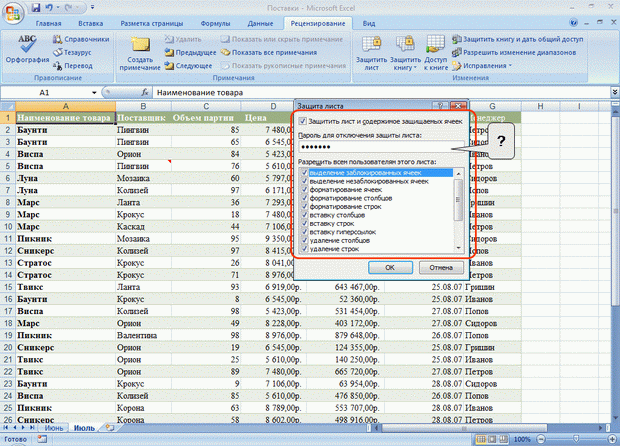
Task: Toggle вставку столбцов checkbox
Action: (304, 215)
